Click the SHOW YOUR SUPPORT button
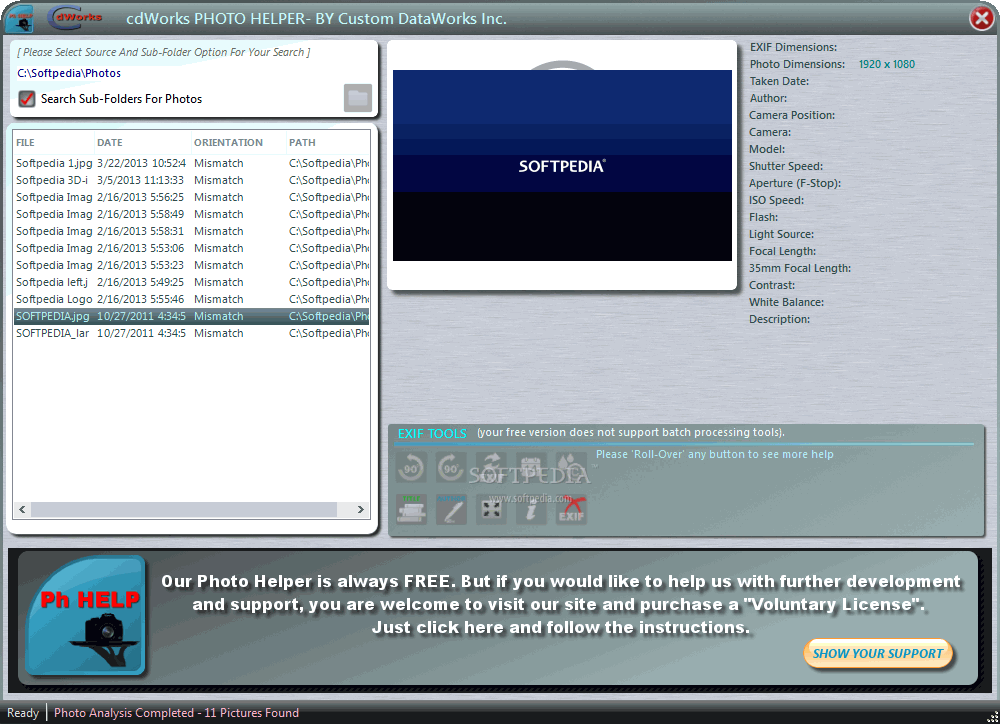The image size is (1000, 724). tap(878, 653)
